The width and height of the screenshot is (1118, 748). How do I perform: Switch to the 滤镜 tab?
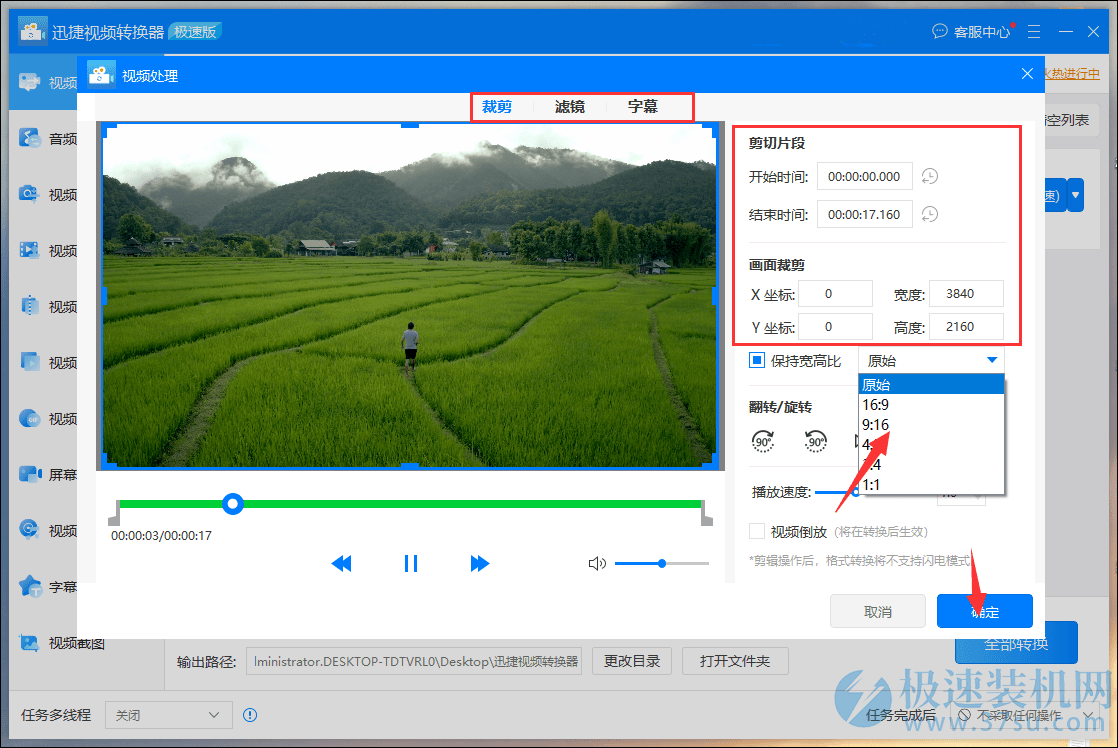point(570,107)
